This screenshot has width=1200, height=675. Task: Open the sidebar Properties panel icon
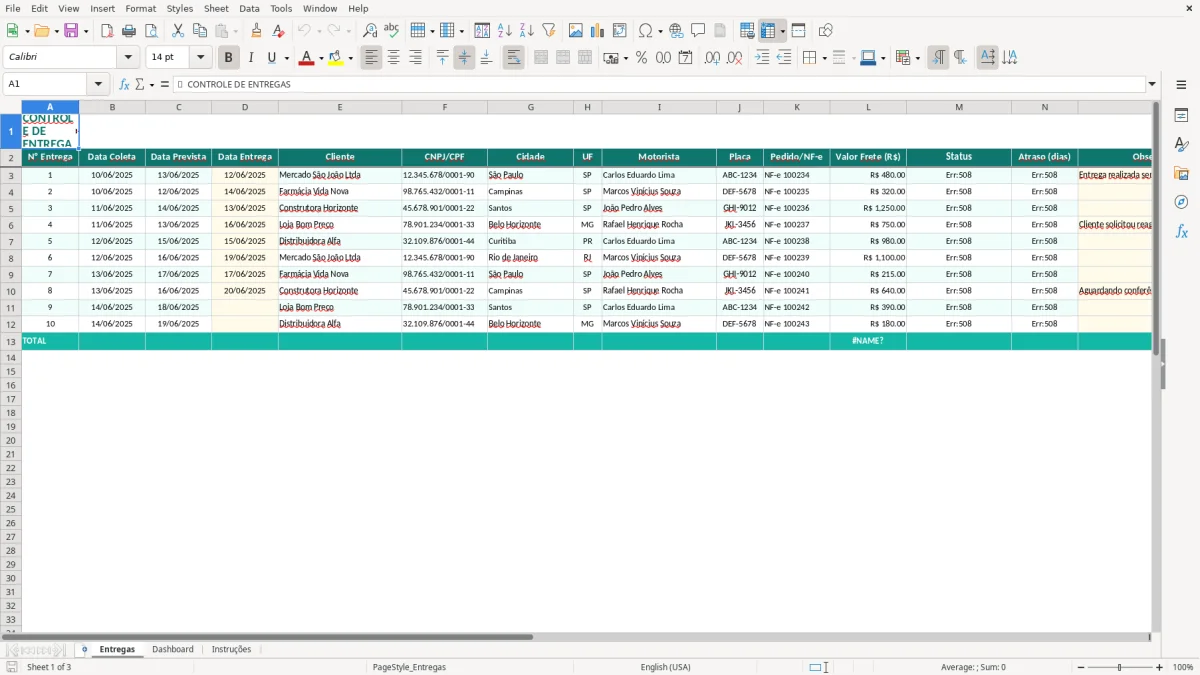coord(1181,116)
